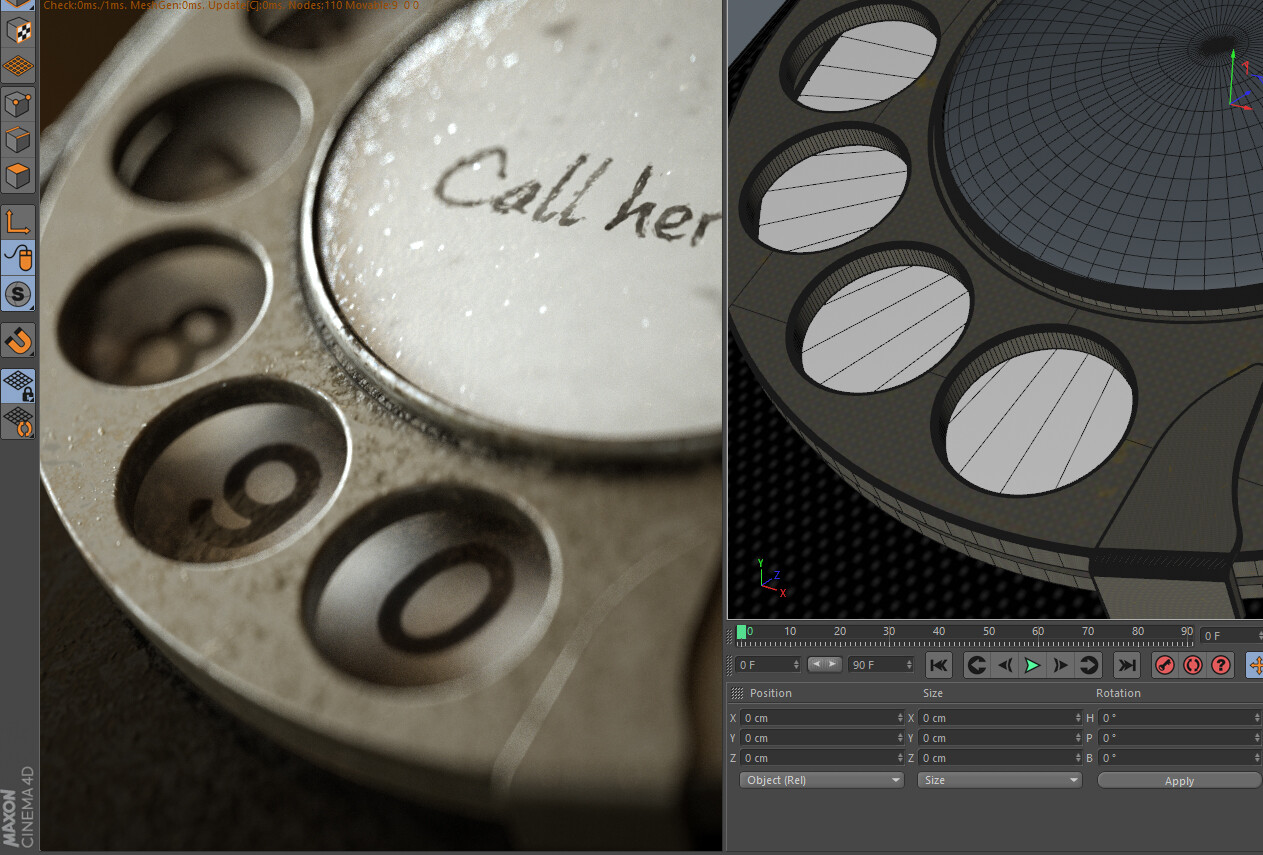
Task: Click the Size Y field
Action: pos(1000,738)
